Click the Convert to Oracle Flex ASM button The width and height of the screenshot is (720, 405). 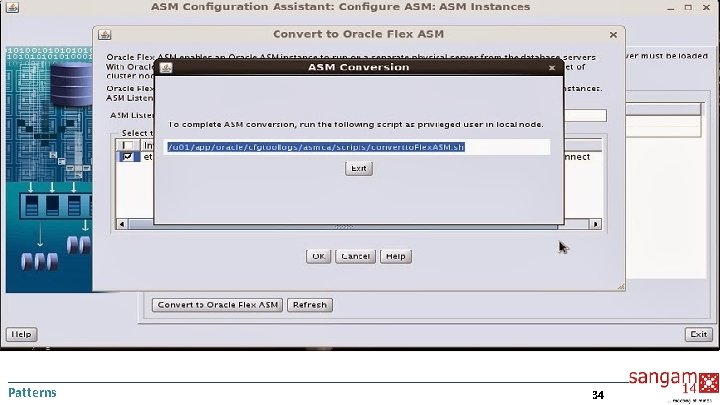218,305
